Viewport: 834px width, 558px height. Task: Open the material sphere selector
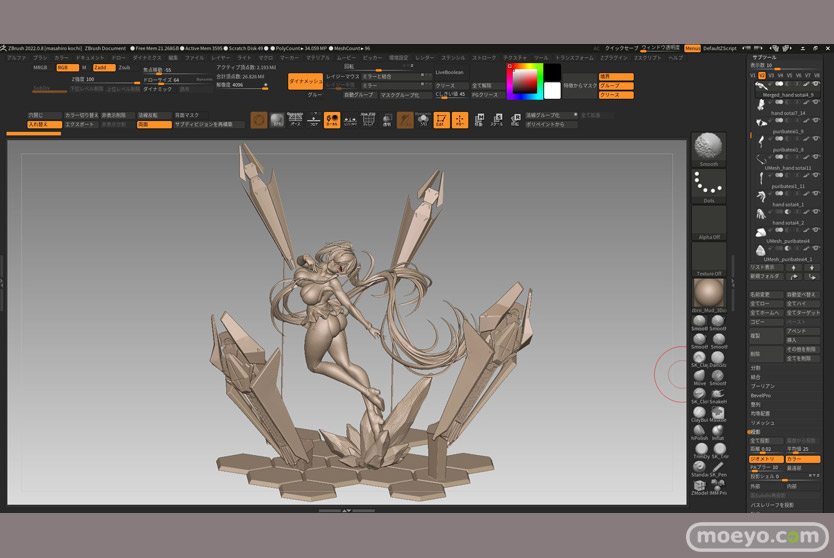[x=708, y=293]
